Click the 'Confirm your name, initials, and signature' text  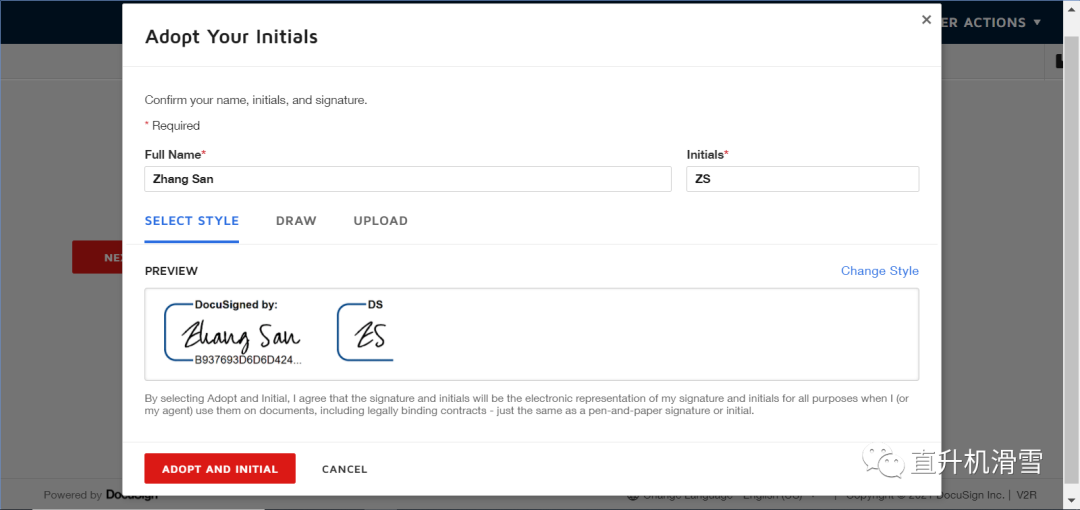tap(256, 100)
